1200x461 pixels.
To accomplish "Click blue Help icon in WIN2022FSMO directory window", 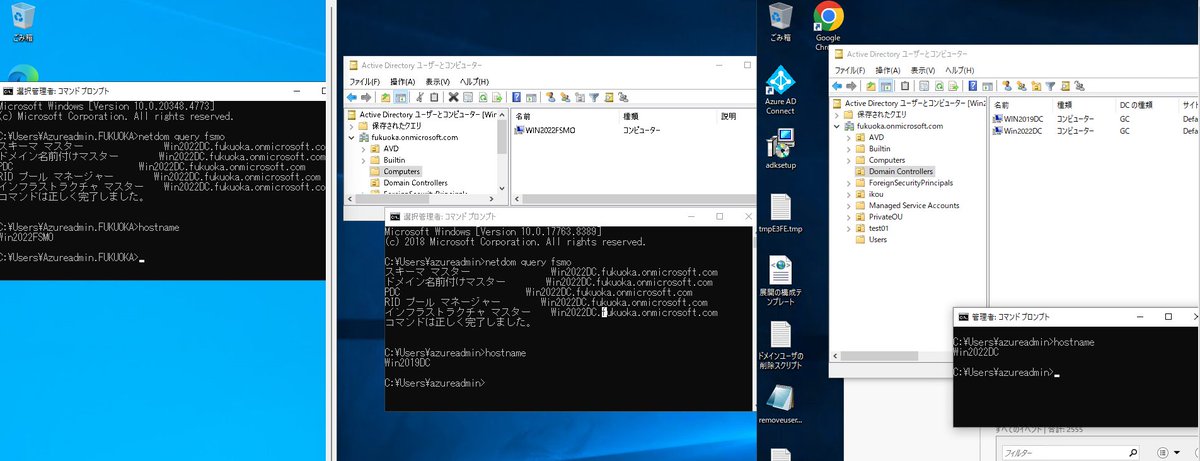I will (516, 97).
